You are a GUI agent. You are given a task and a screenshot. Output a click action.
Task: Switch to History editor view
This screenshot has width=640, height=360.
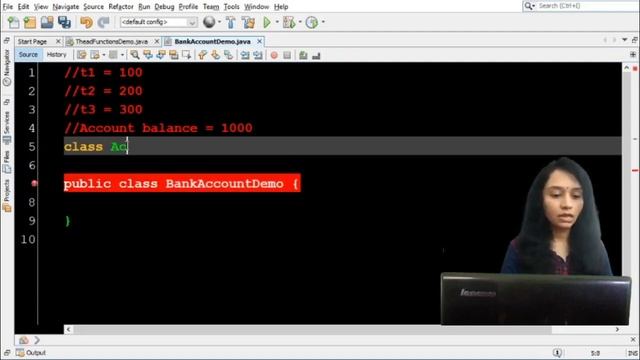[56, 55]
